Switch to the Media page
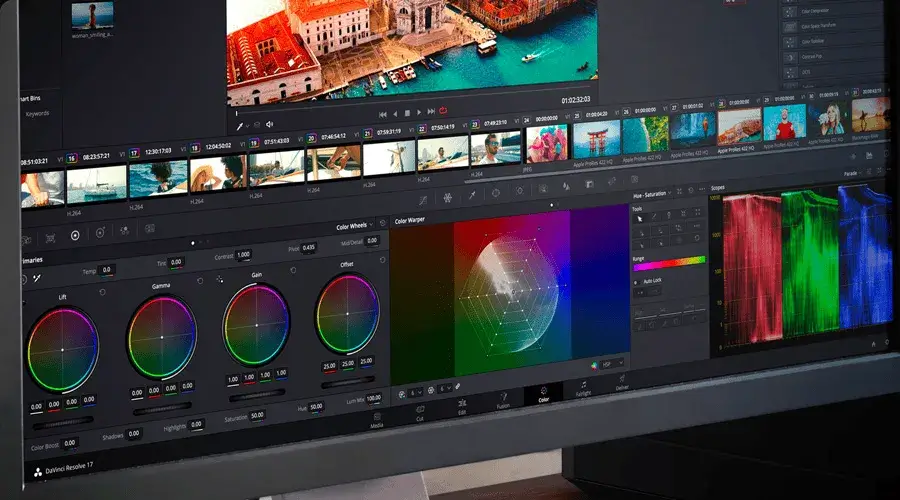900x500 pixels. coord(377,420)
